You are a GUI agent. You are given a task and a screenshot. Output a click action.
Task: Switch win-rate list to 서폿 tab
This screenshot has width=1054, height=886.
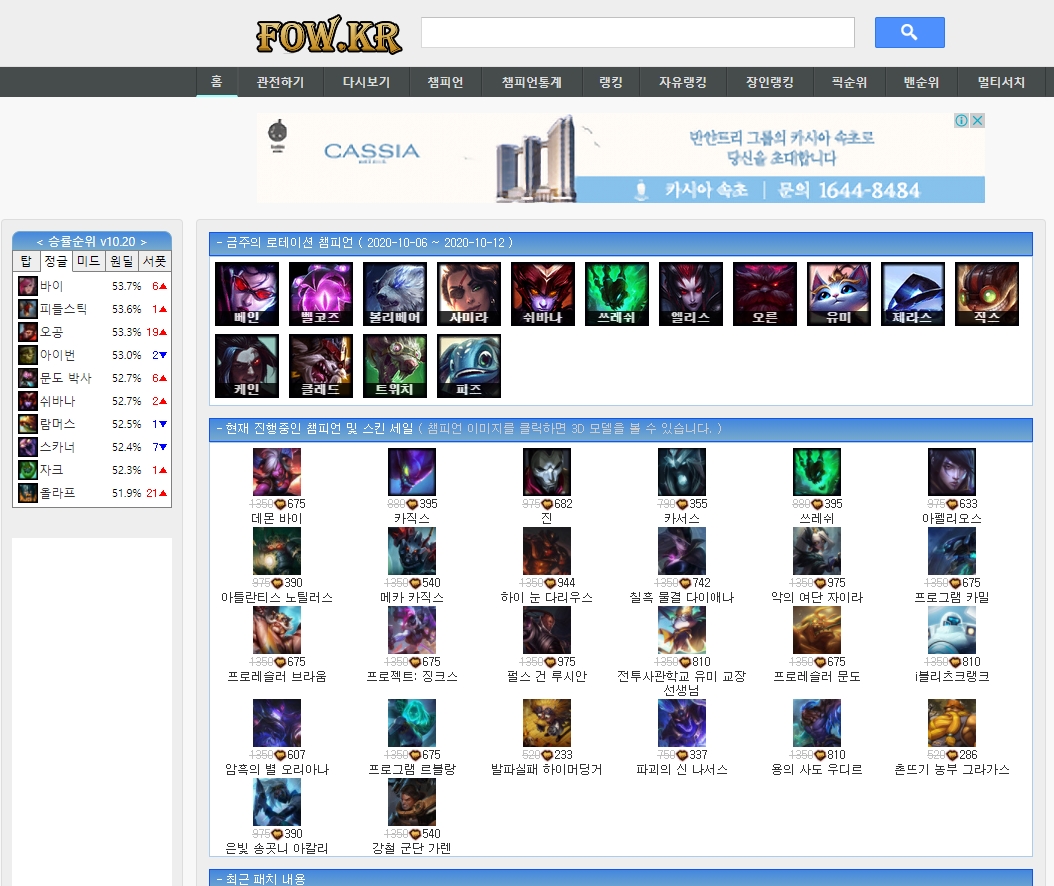click(x=155, y=261)
